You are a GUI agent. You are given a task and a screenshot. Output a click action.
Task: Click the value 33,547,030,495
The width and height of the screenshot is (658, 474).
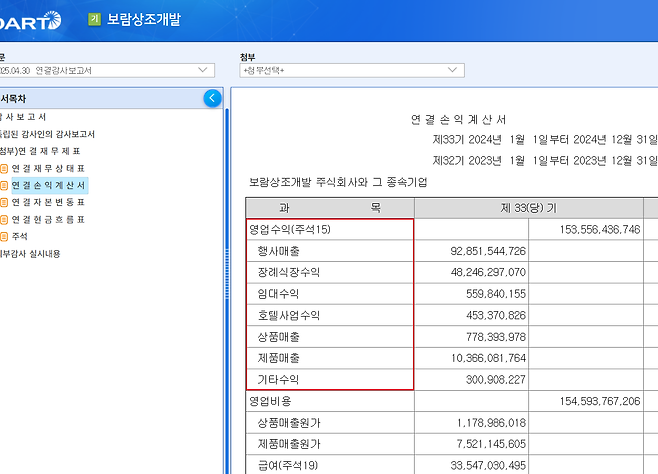coord(488,466)
